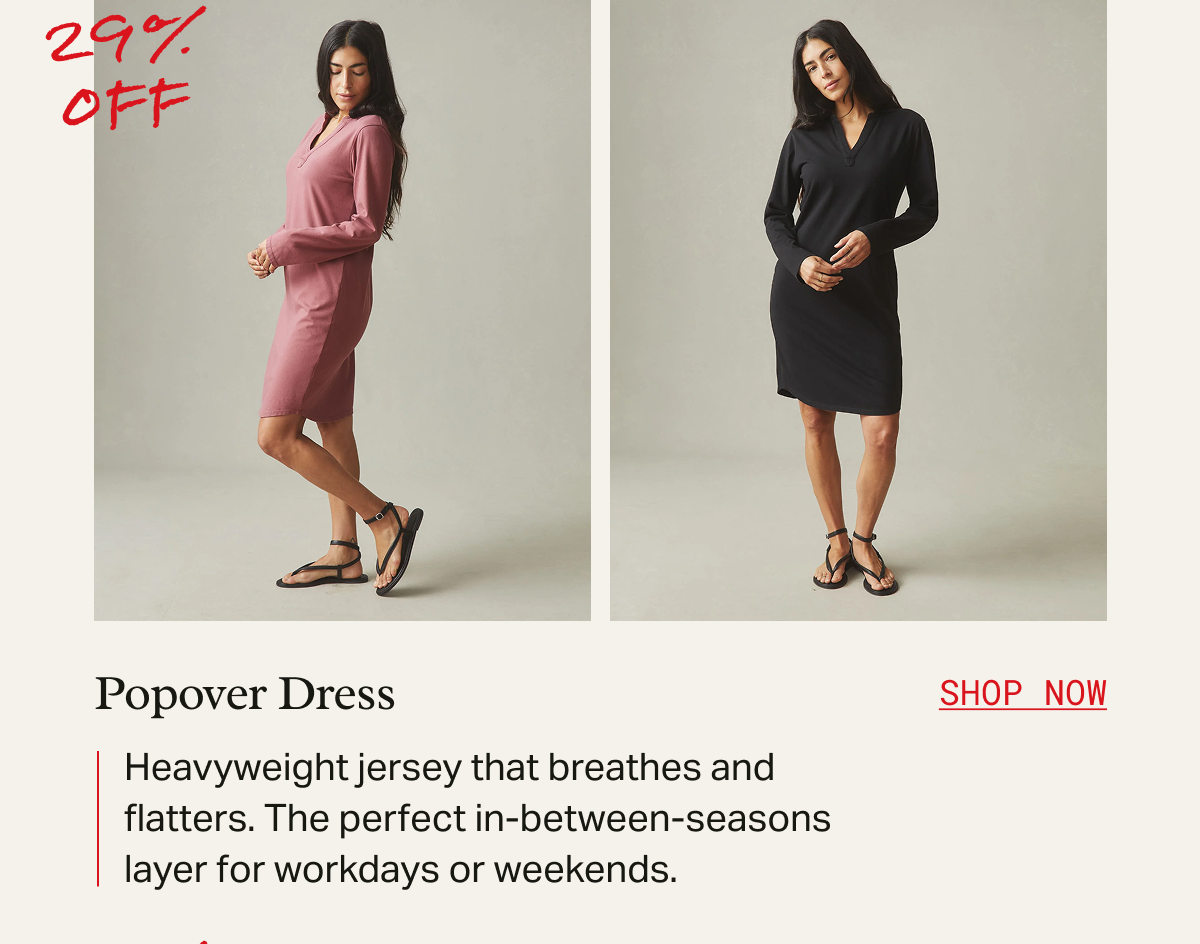Open the pink Popover Dress photo
The image size is (1200, 944).
[342, 310]
